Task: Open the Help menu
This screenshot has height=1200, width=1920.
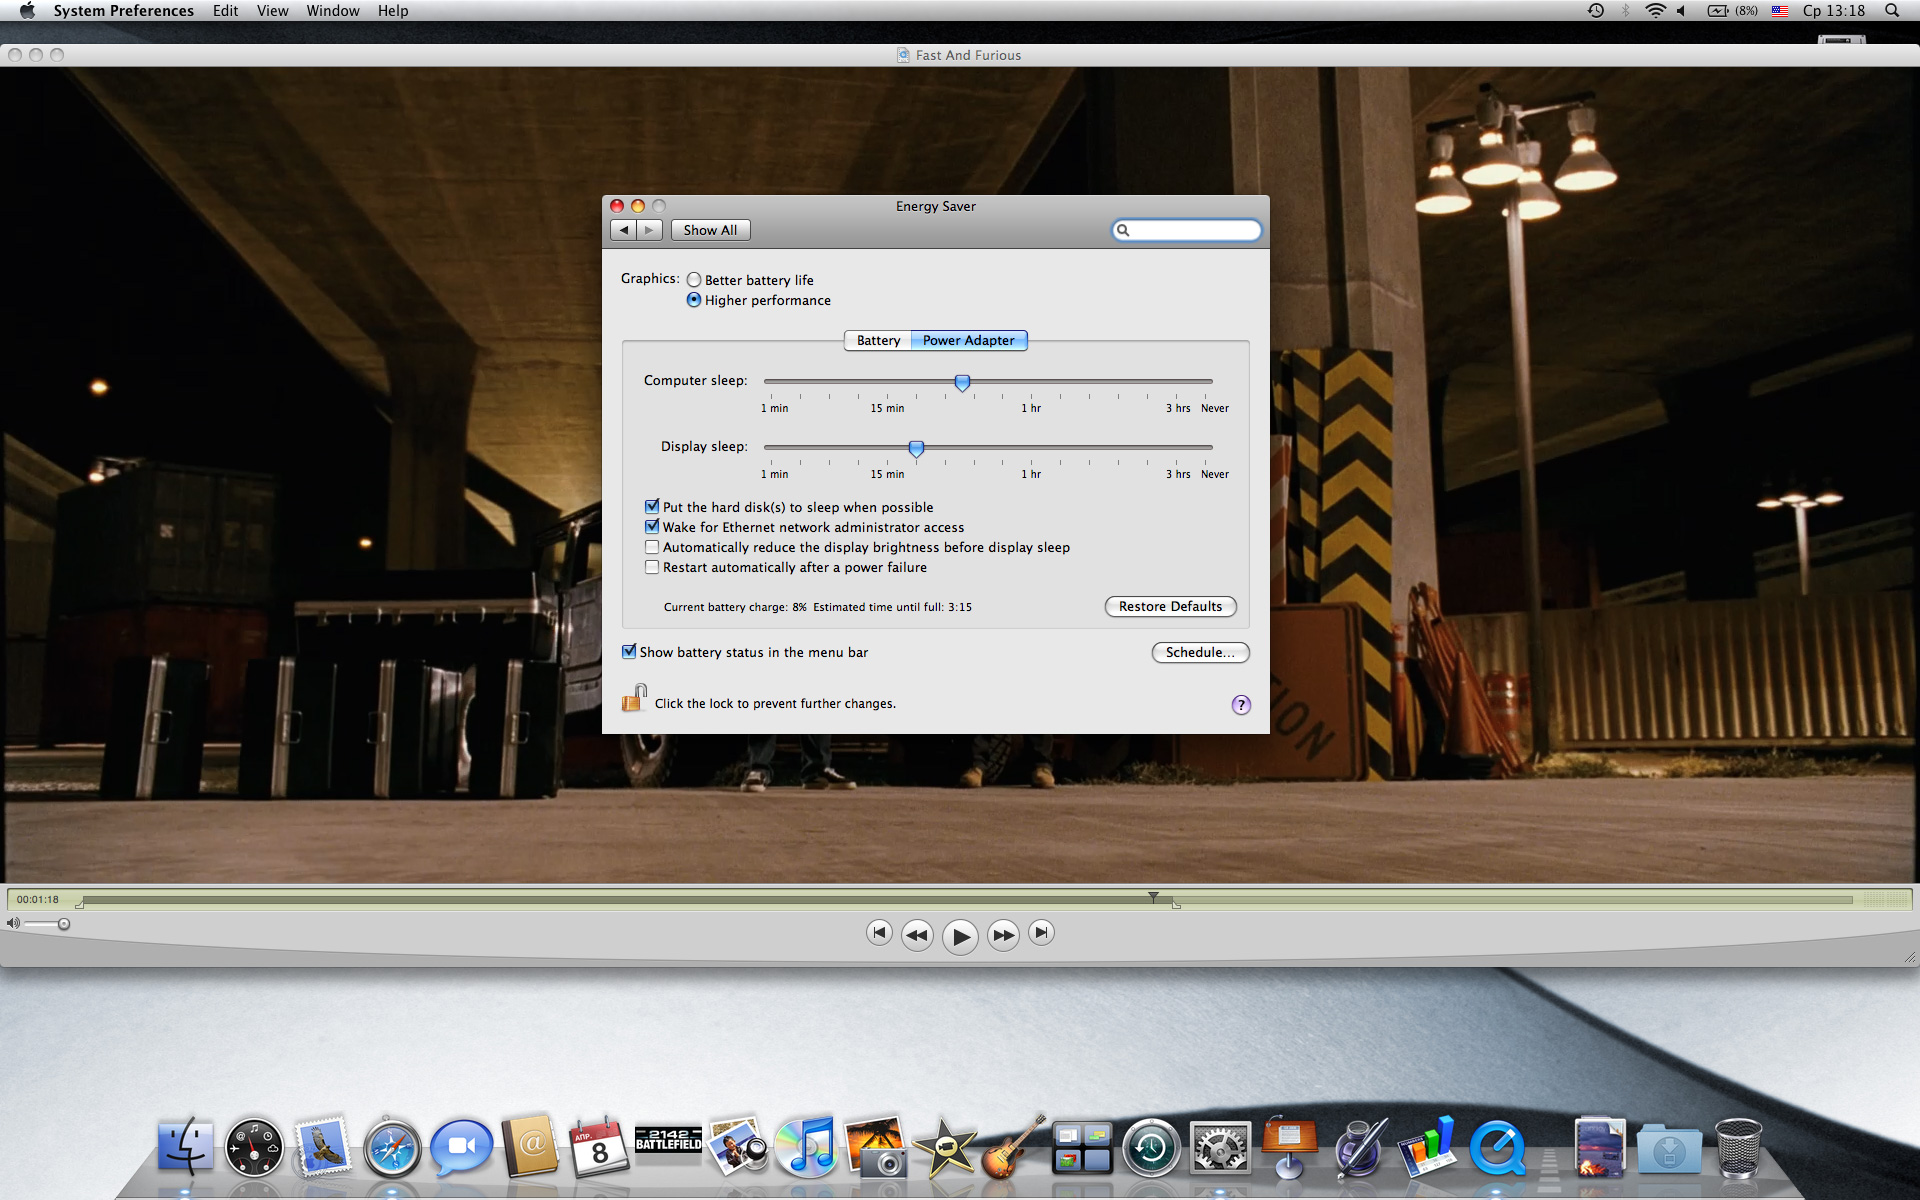Action: pos(393,10)
